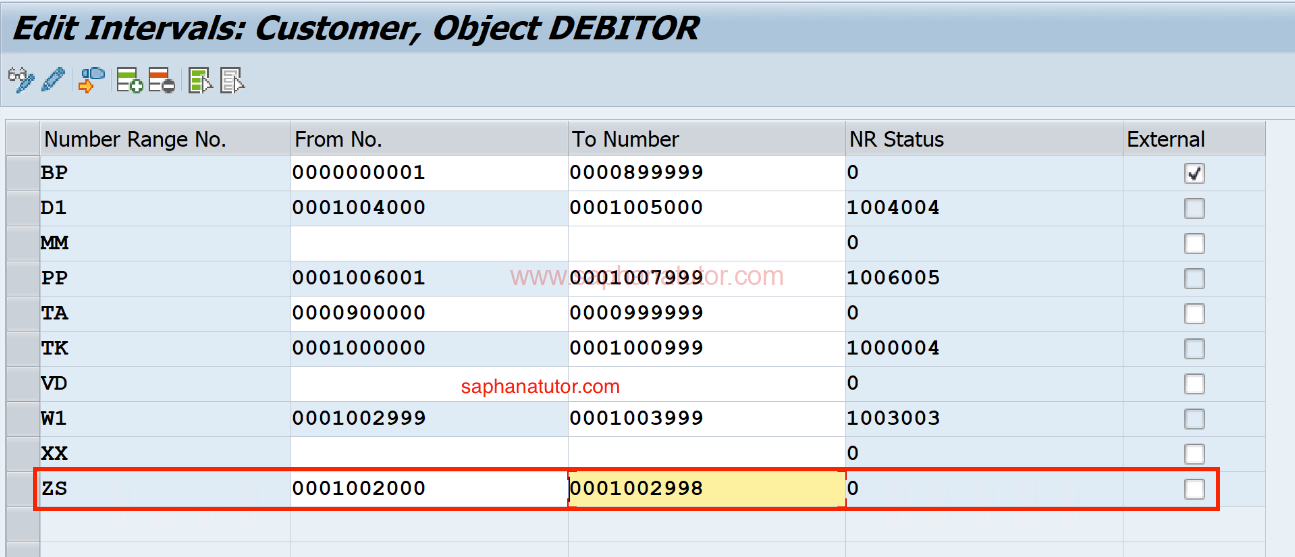Click NR Status value 1006005
Screen dimensions: 1295x557
893,278
